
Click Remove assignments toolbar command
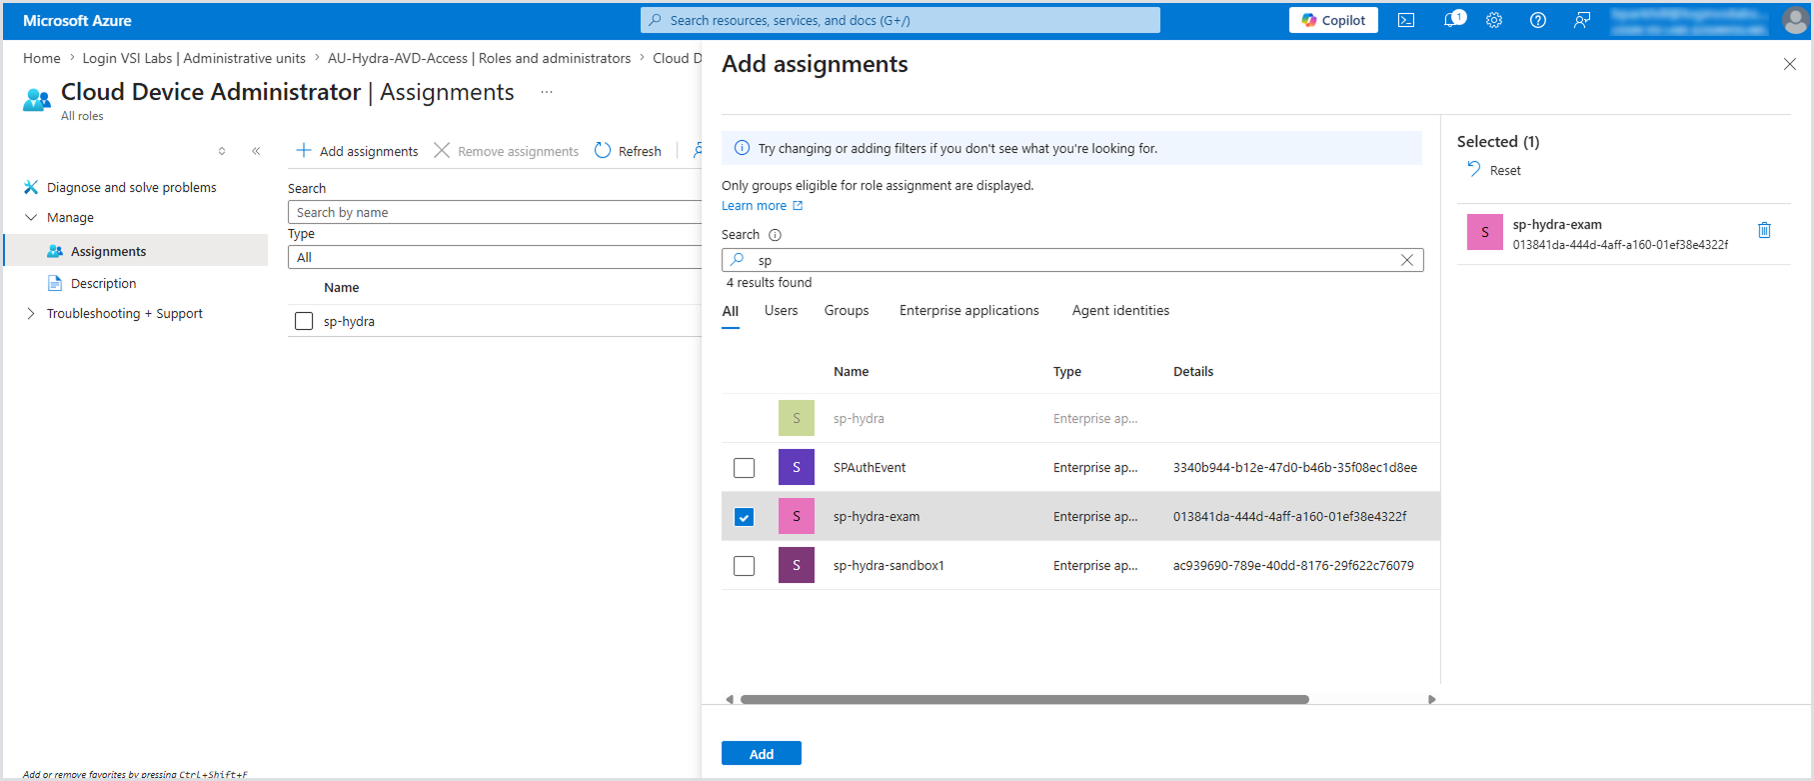(506, 151)
